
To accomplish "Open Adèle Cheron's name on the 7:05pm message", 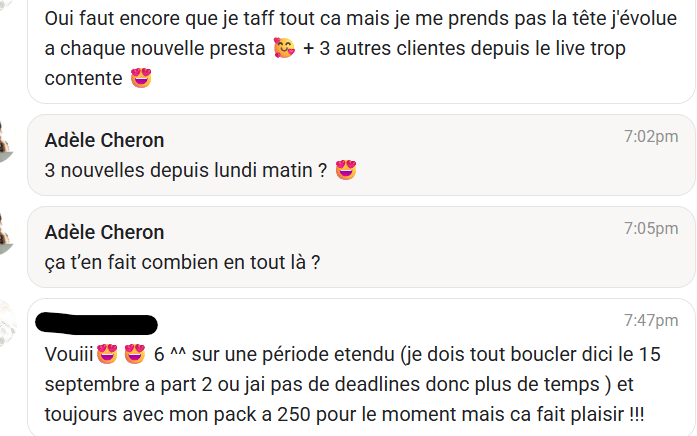I will [104, 232].
